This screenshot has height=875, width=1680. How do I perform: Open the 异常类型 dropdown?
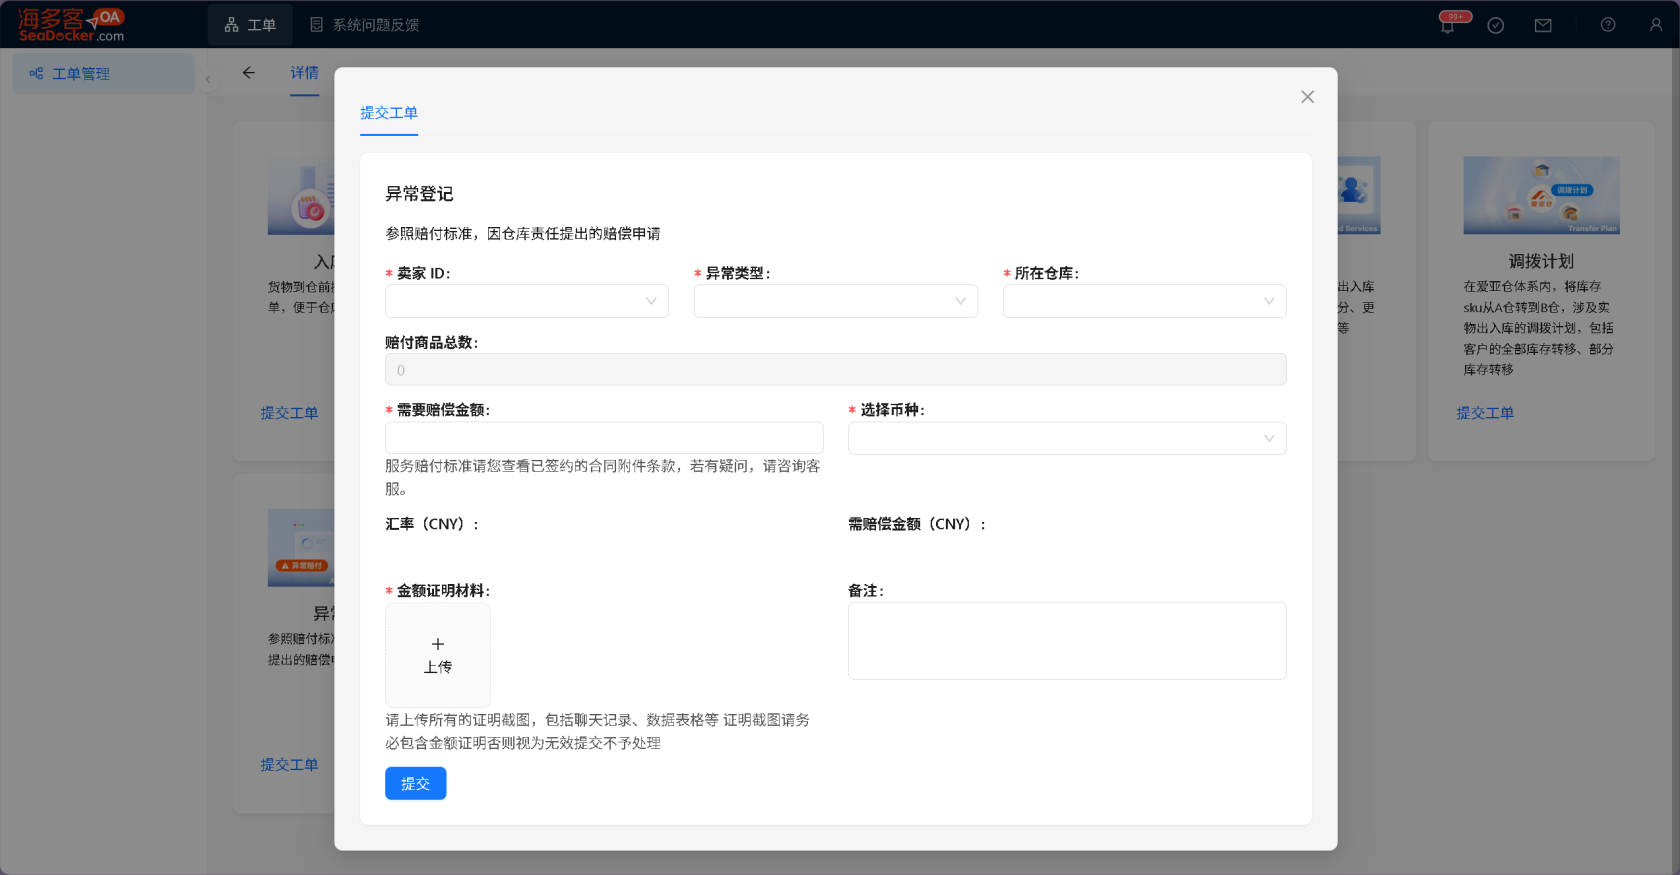(x=836, y=301)
